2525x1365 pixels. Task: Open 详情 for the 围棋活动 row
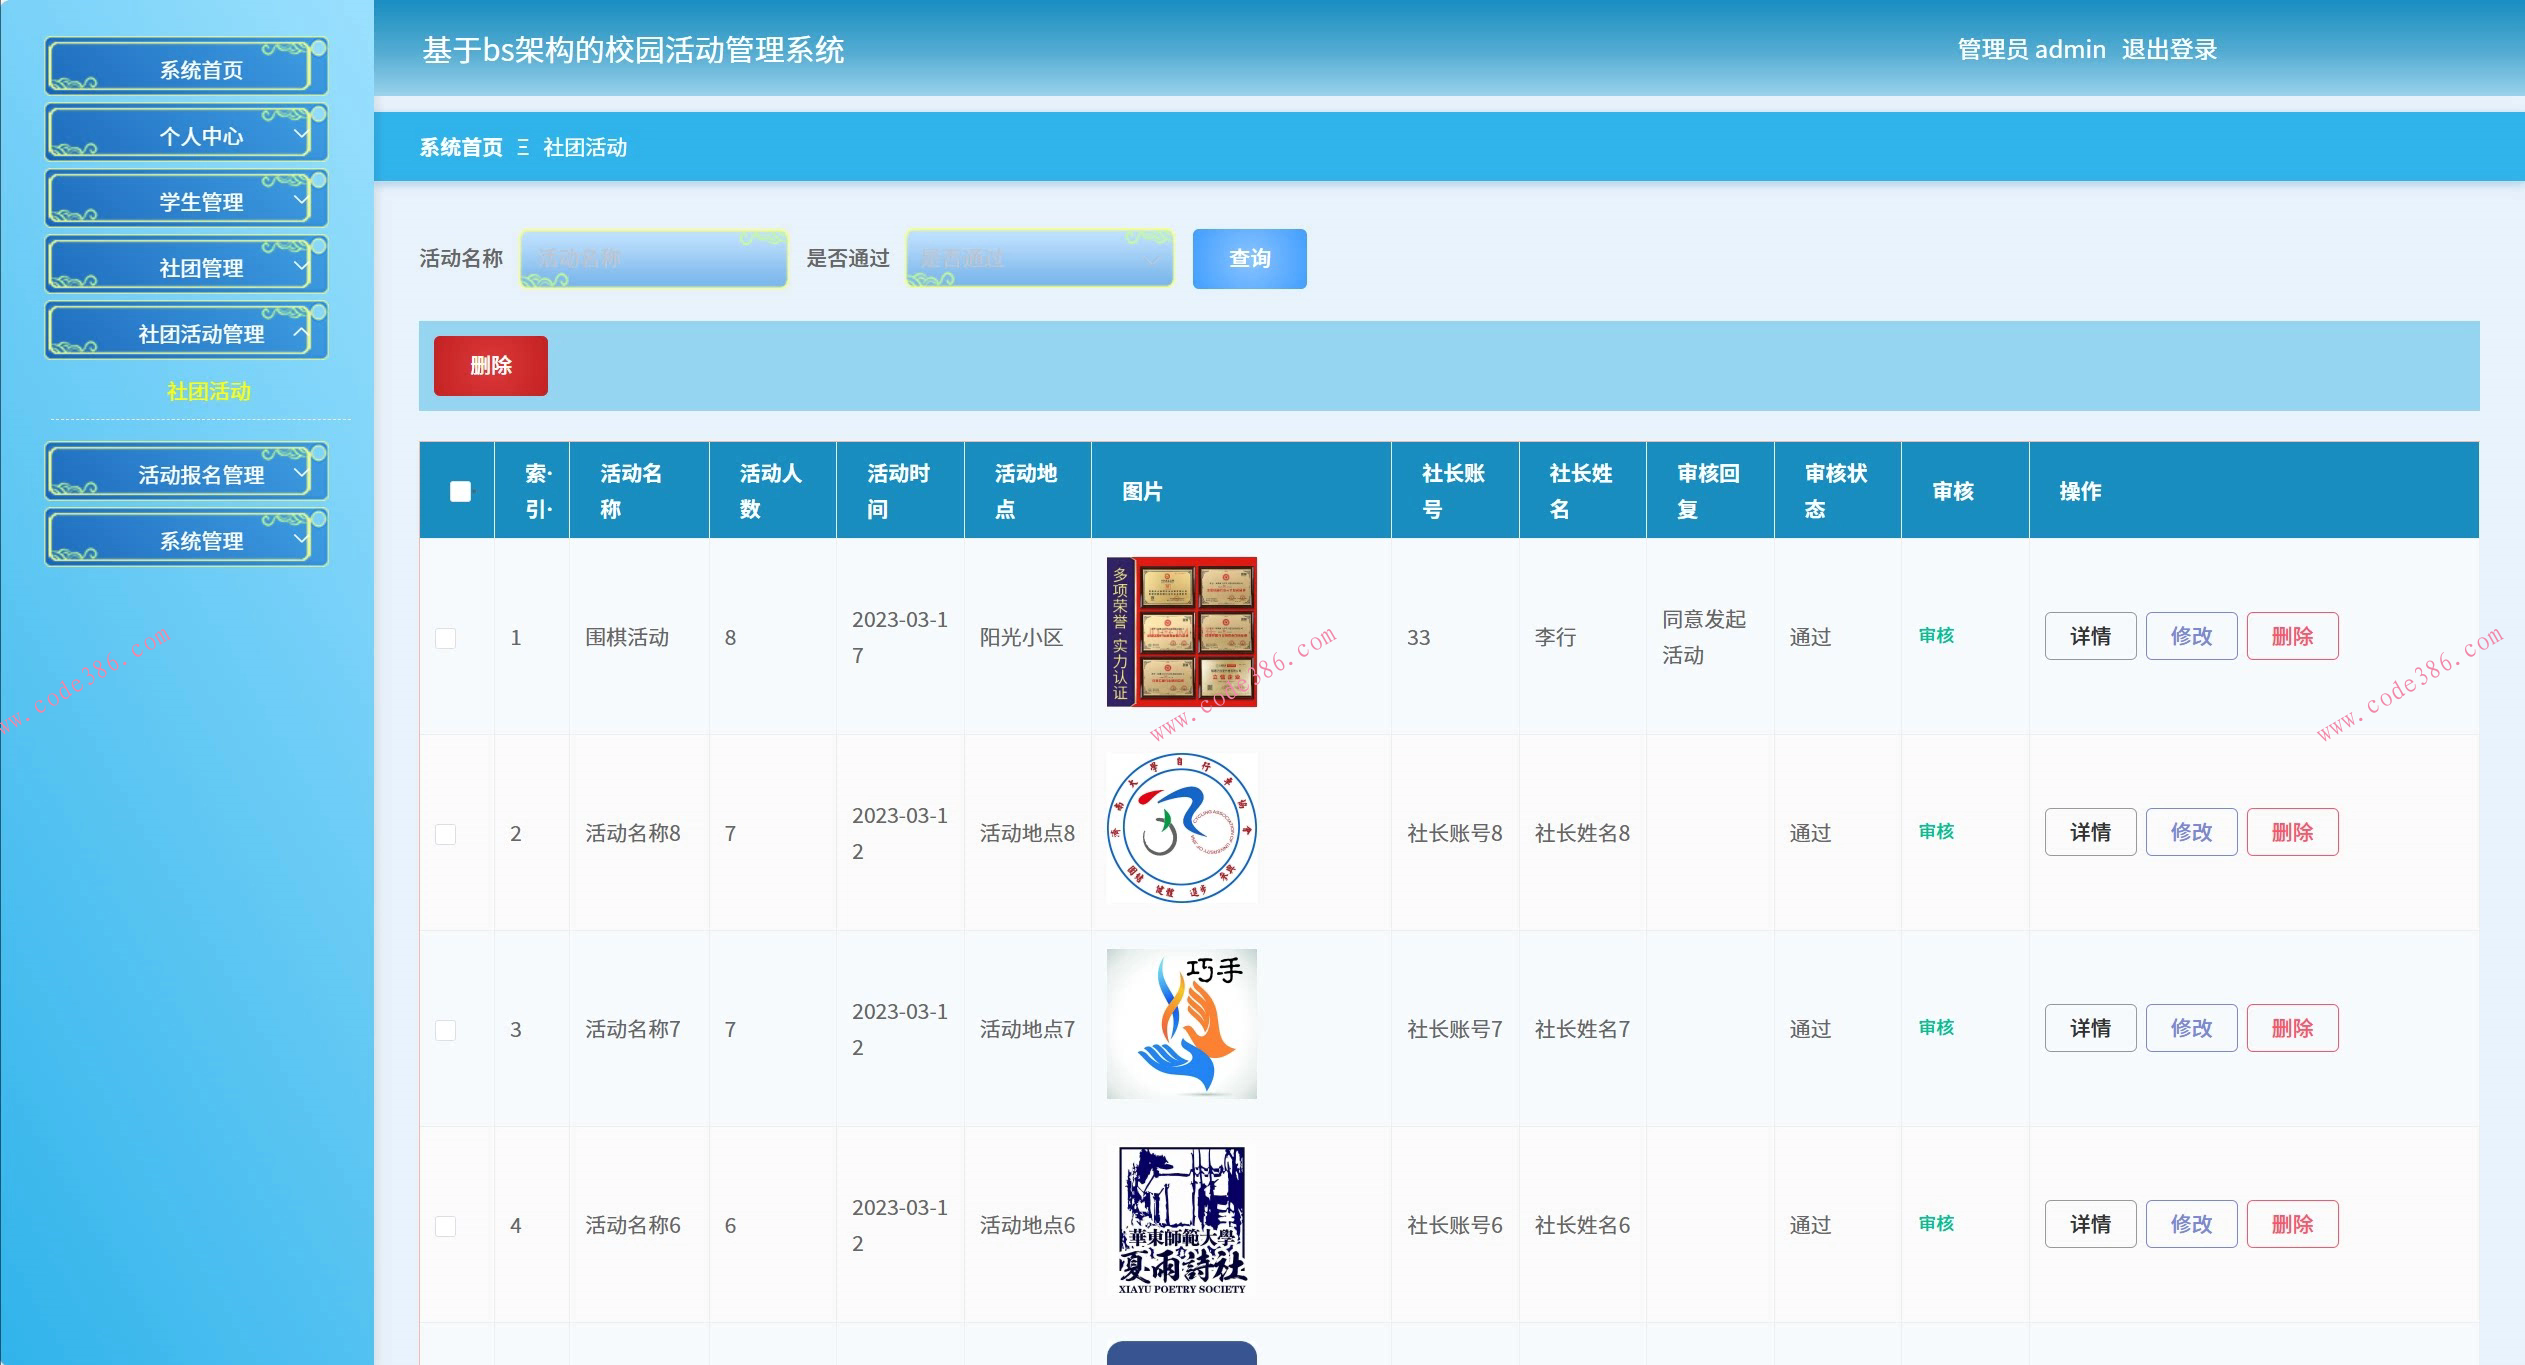pos(2090,636)
